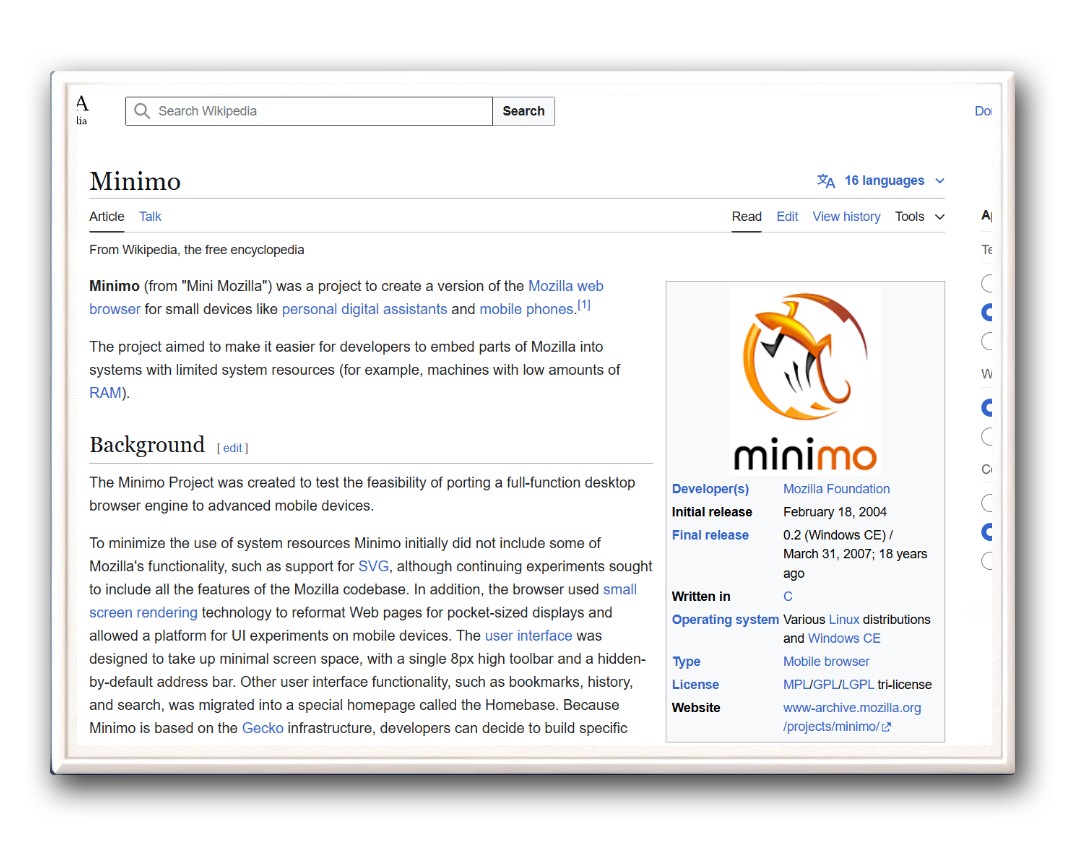Screen dimensions: 1080x860
Task: Click the 'Website' infobox label
Action: (x=696, y=708)
